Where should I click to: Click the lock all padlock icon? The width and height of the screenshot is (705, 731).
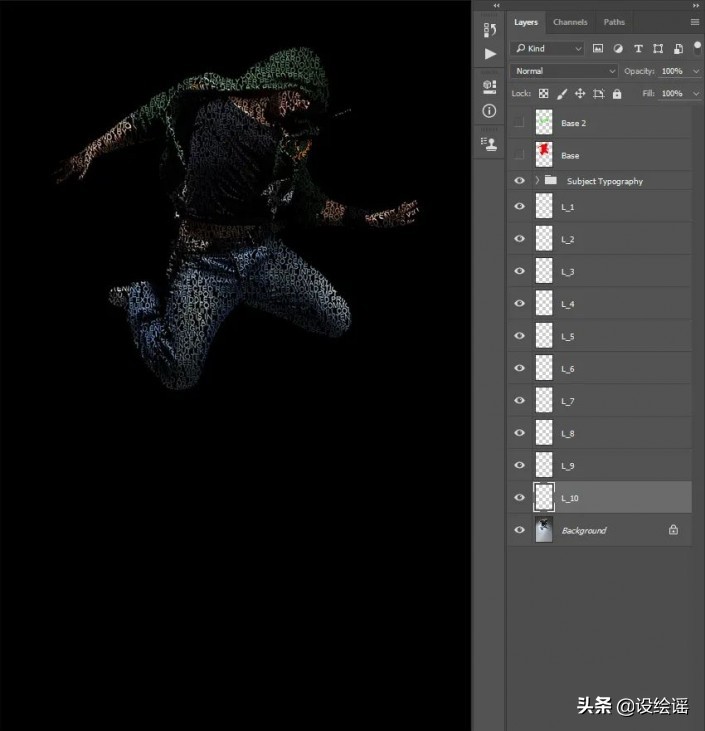617,94
